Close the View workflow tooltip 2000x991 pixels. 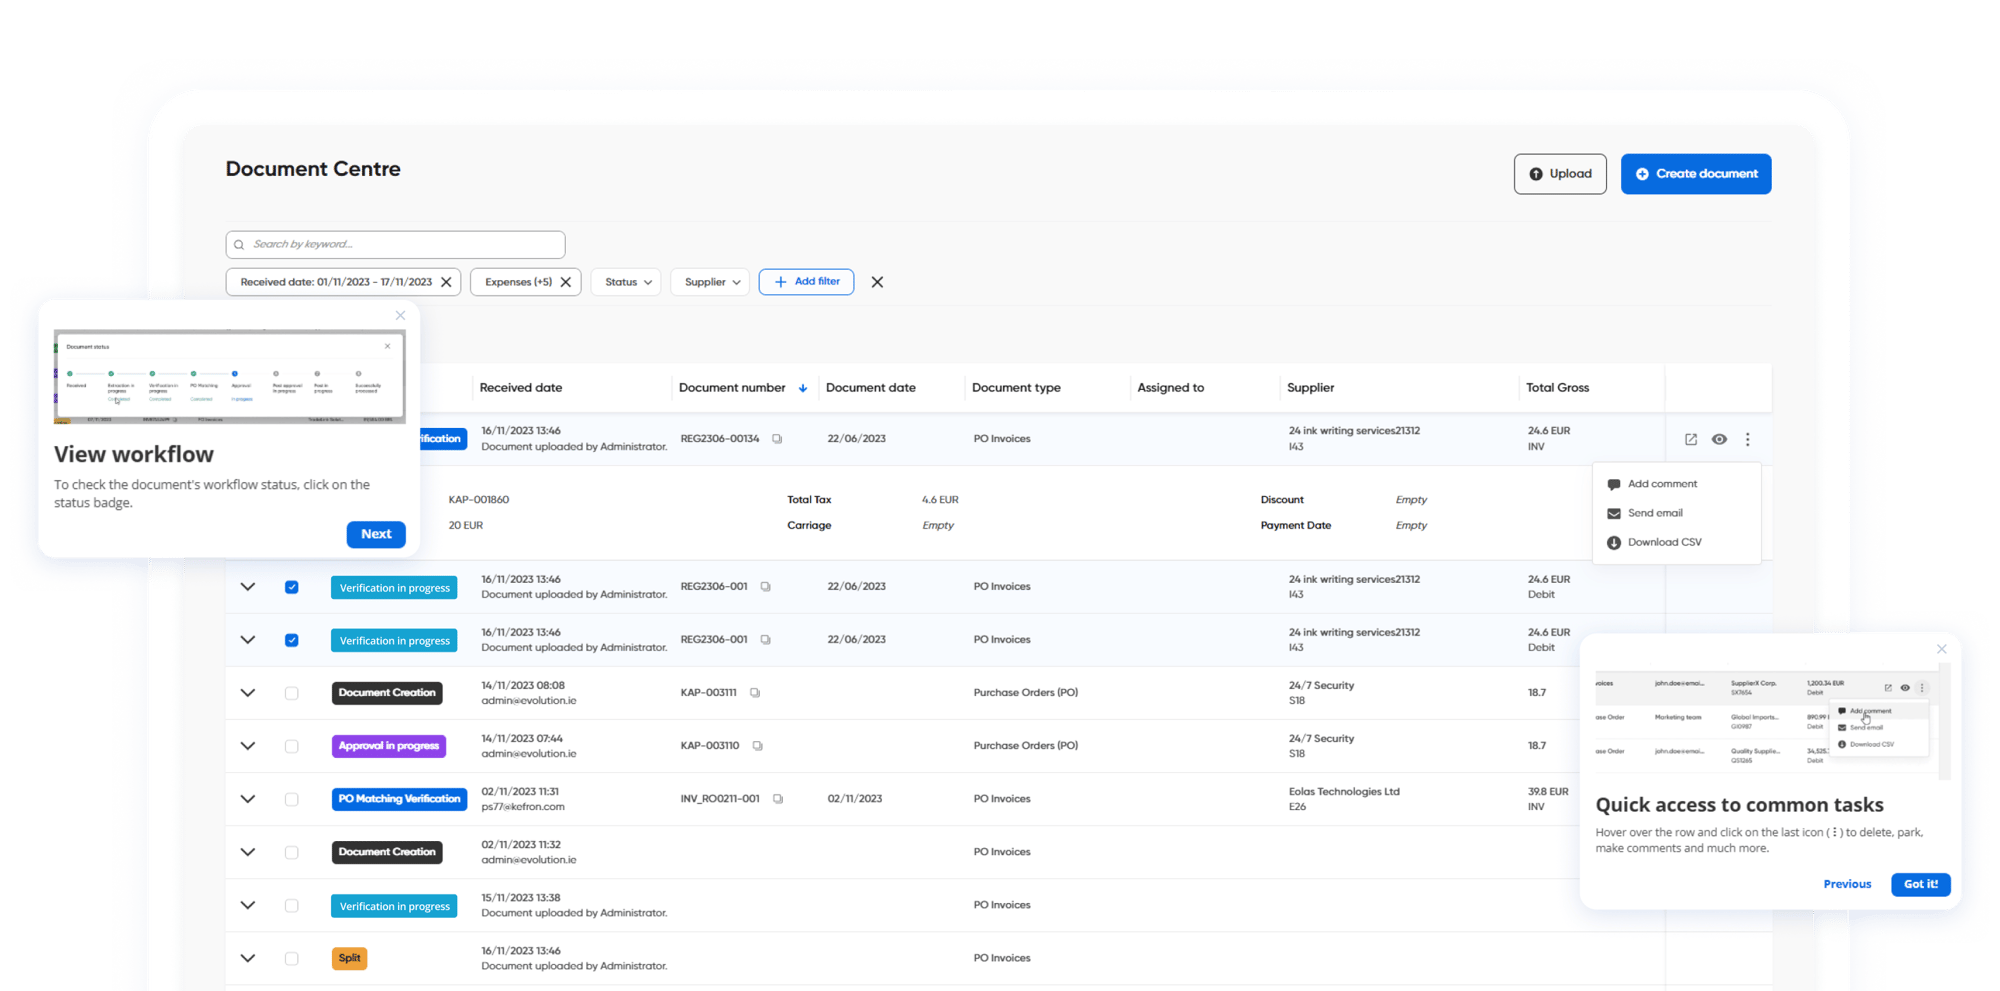400,315
